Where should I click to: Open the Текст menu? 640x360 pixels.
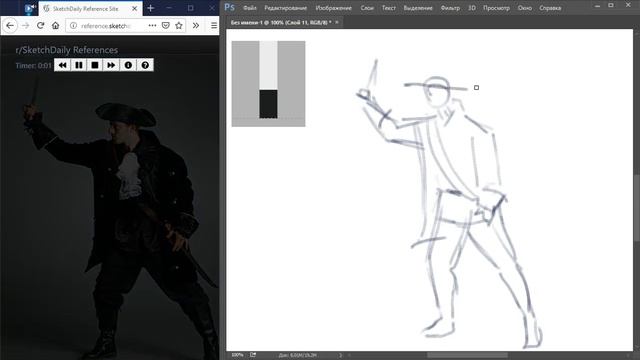click(389, 8)
